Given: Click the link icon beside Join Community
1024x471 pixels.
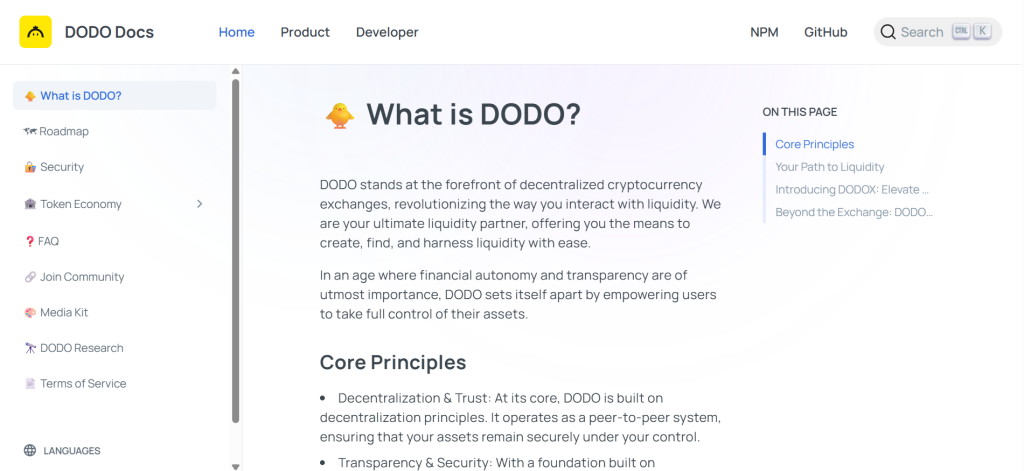Looking at the screenshot, I should [x=30, y=277].
